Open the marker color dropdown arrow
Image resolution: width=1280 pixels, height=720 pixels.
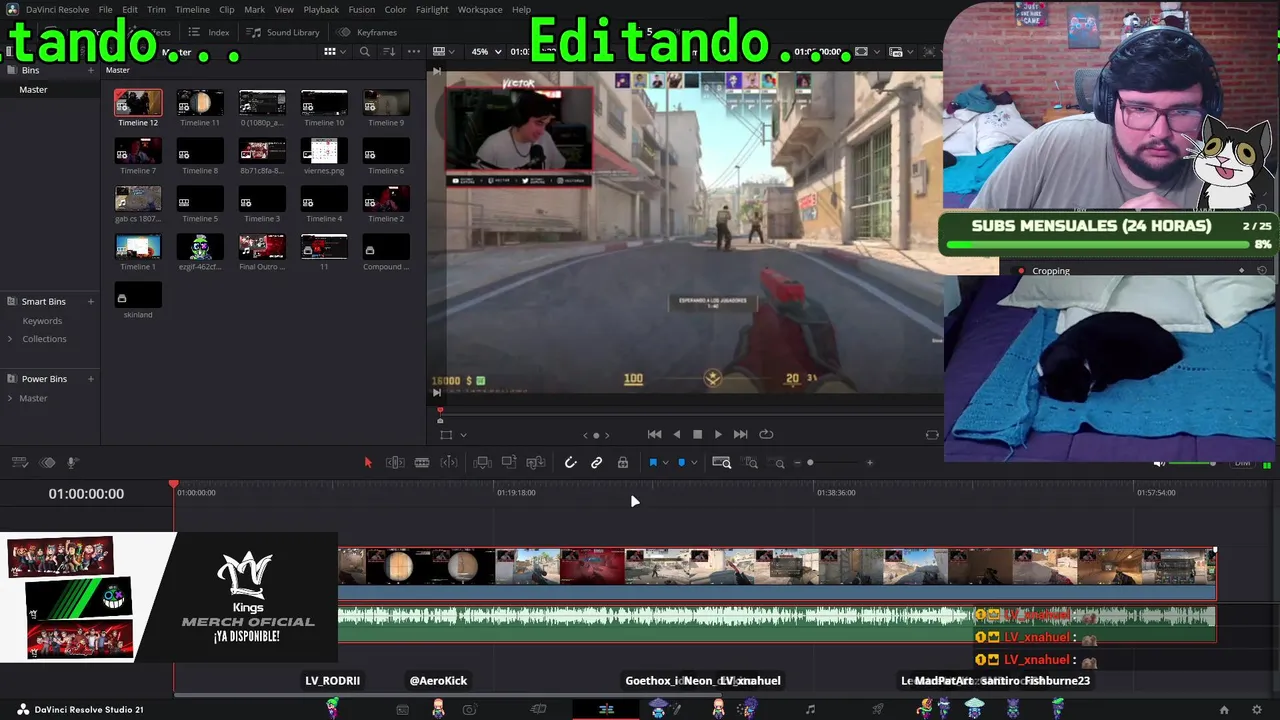click(694, 462)
